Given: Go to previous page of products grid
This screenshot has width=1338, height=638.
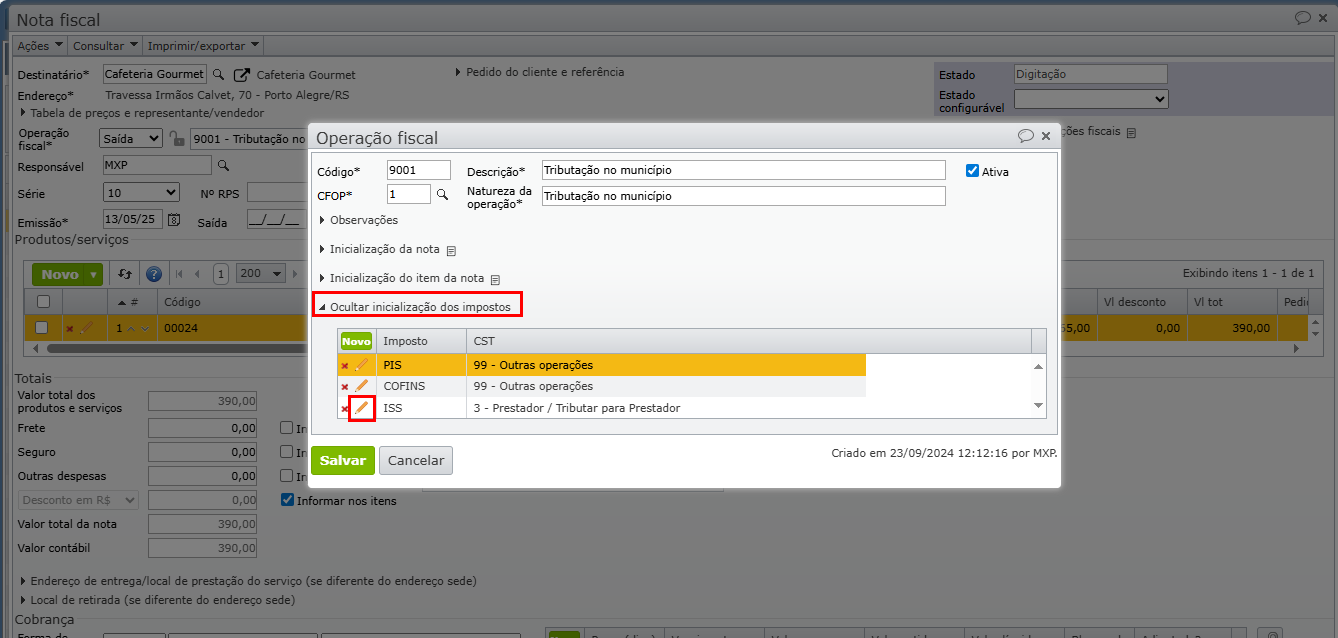Looking at the screenshot, I should (197, 274).
